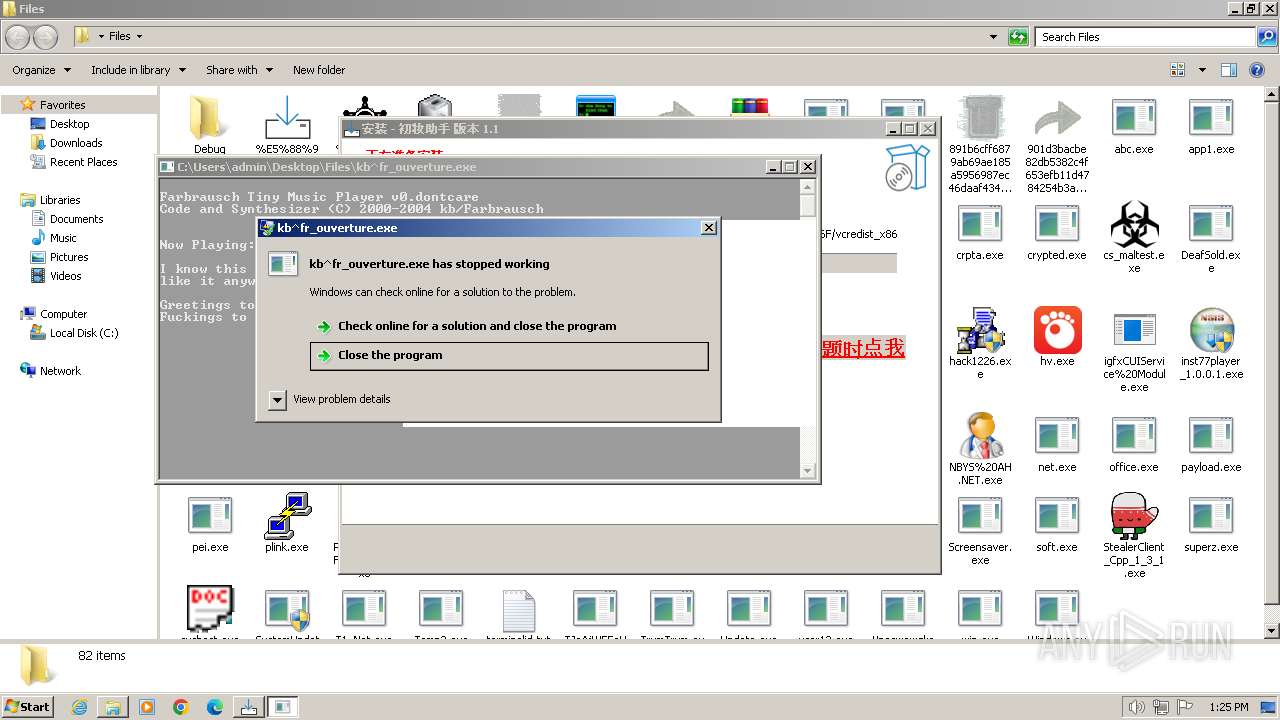The image size is (1280, 720).
Task: Select Network in navigation pane
Action: [x=60, y=371]
